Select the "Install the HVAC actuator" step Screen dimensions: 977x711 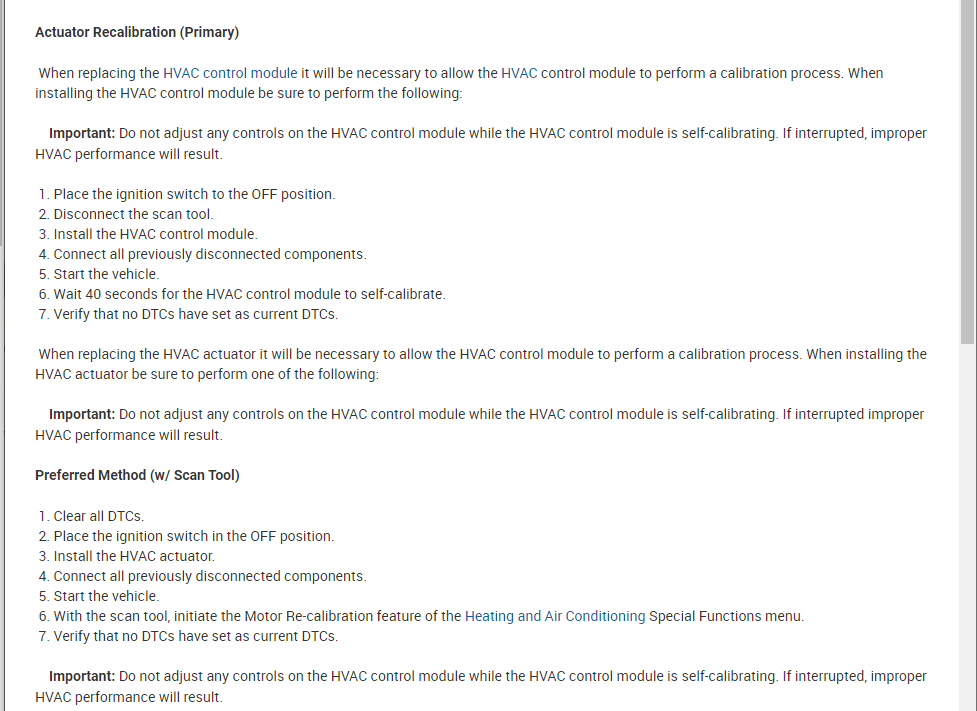(134, 556)
